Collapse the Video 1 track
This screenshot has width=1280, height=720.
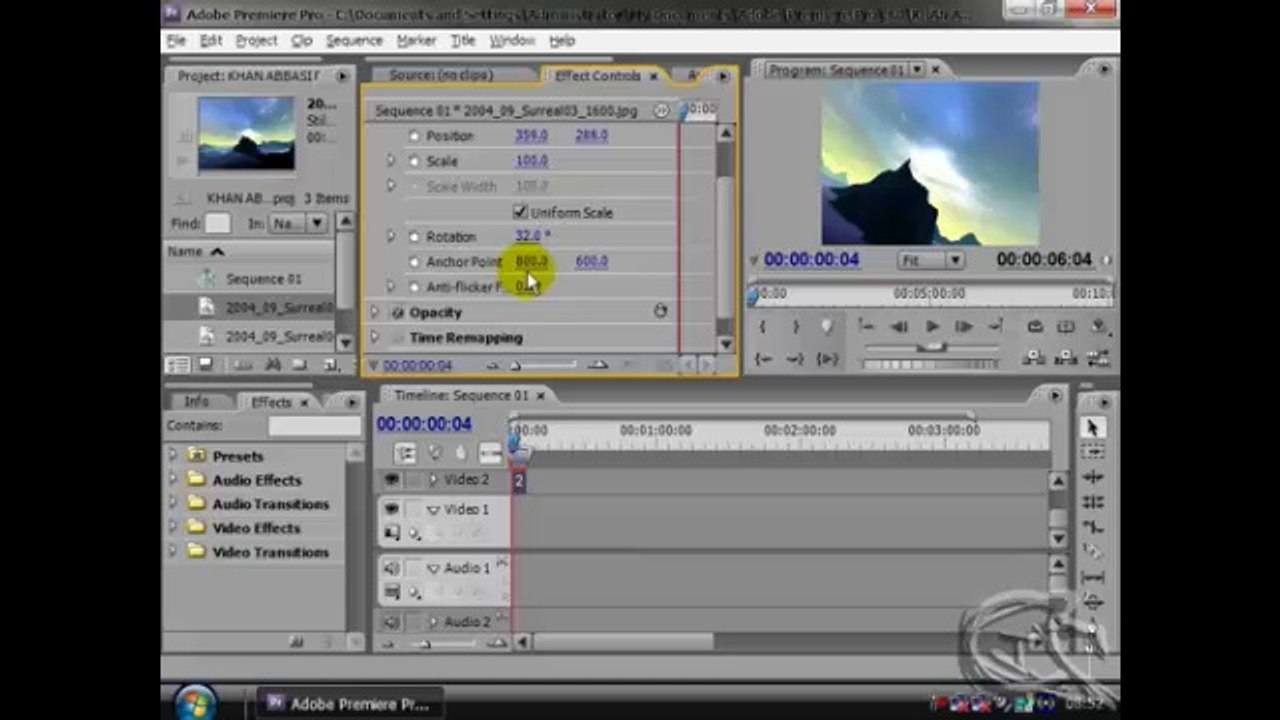(433, 510)
